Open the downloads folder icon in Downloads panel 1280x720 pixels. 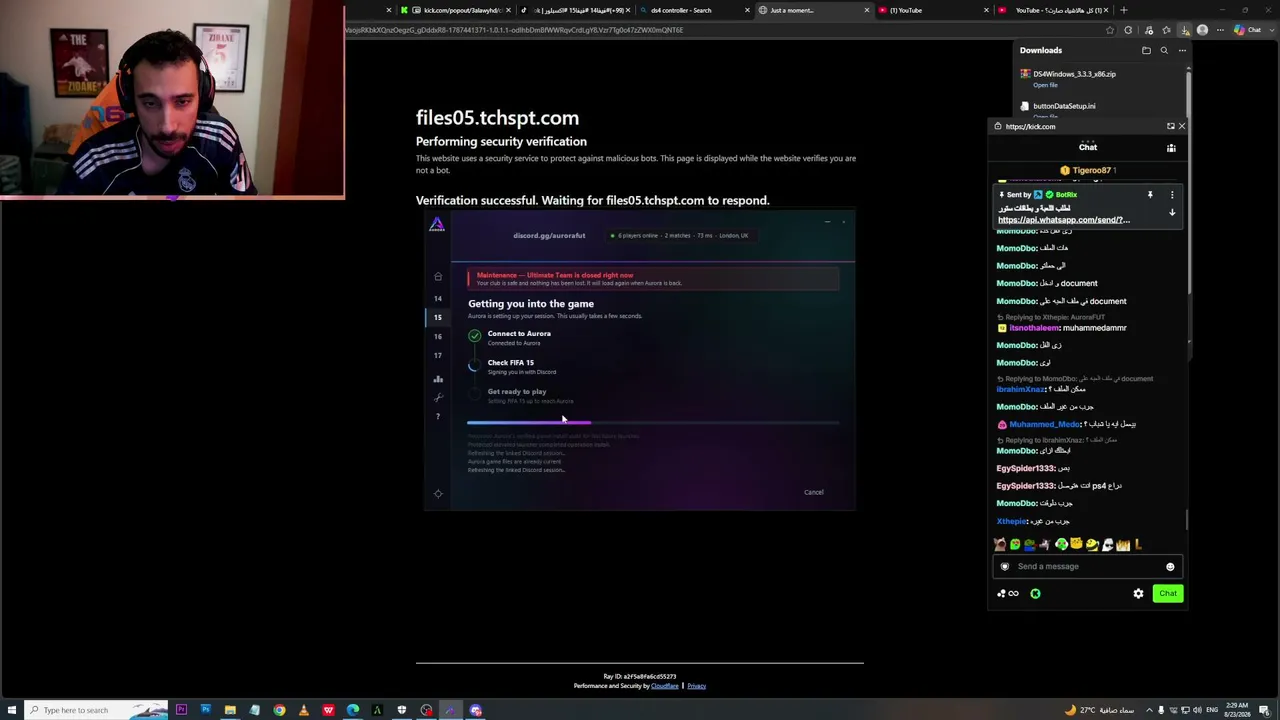(x=1146, y=50)
